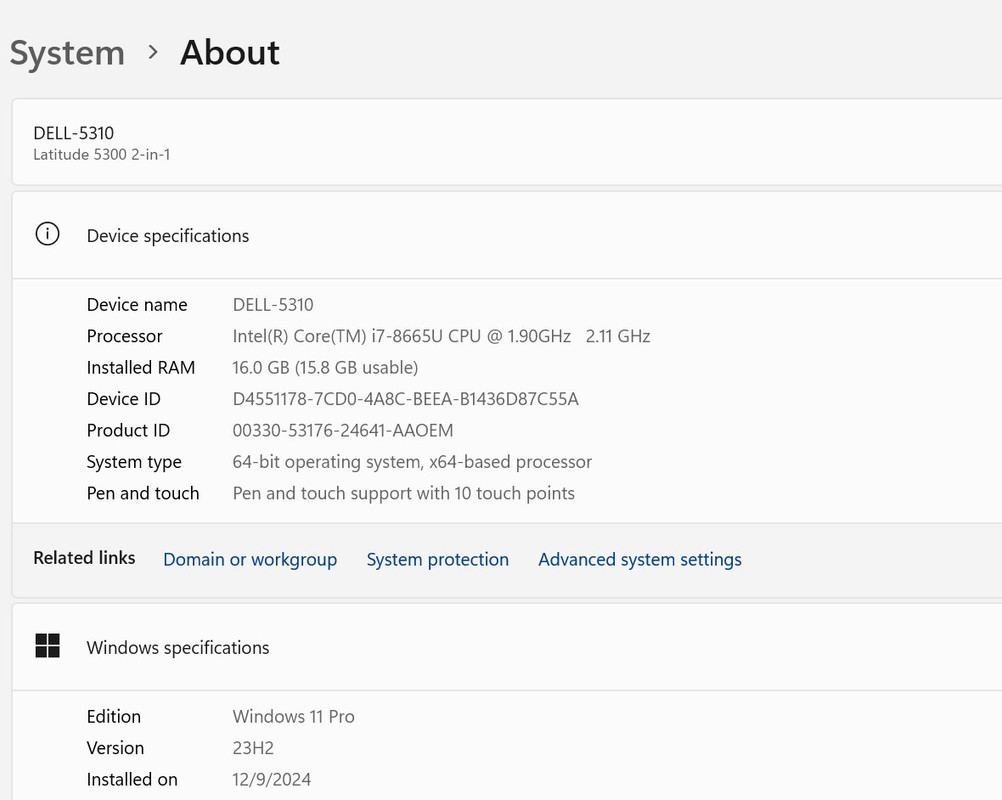Collapse the Device specifications header
Image resolution: width=1002 pixels, height=800 pixels.
[507, 235]
